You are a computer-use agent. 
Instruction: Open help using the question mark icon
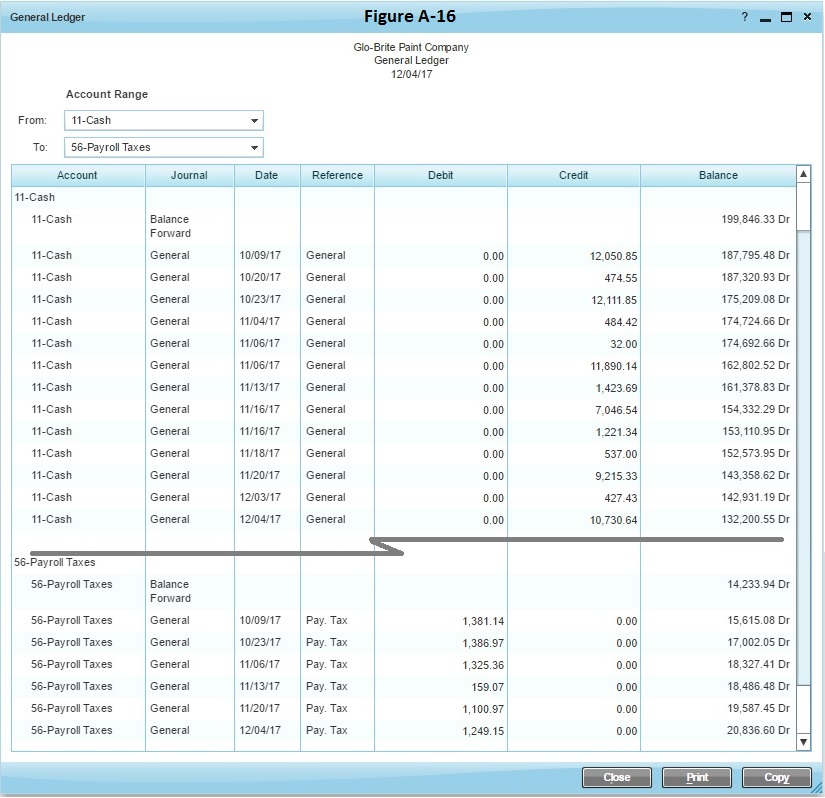tap(743, 17)
